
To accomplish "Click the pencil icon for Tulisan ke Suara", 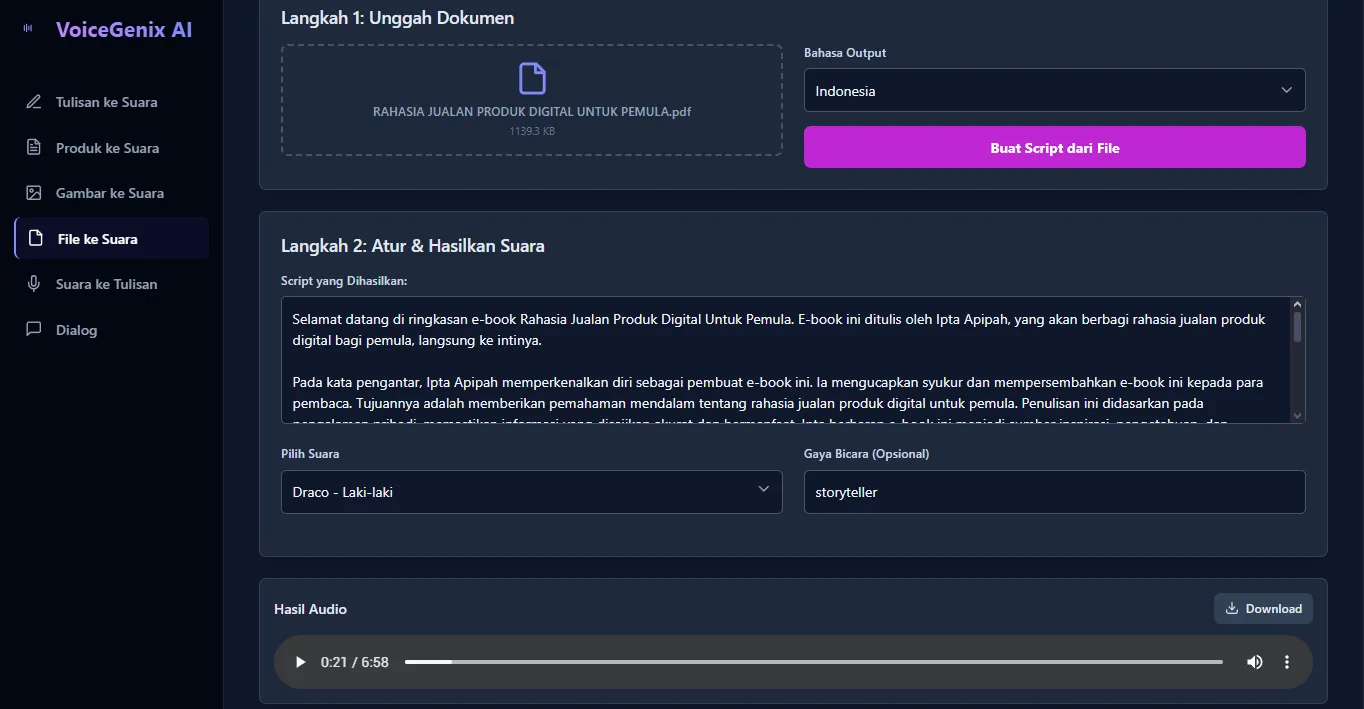I will pos(34,102).
